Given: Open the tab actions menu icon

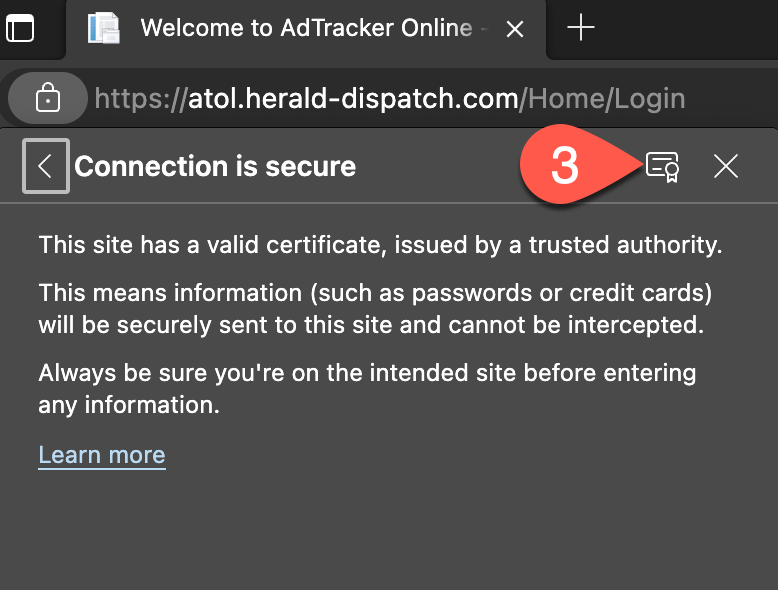Looking at the screenshot, I should tap(19, 28).
